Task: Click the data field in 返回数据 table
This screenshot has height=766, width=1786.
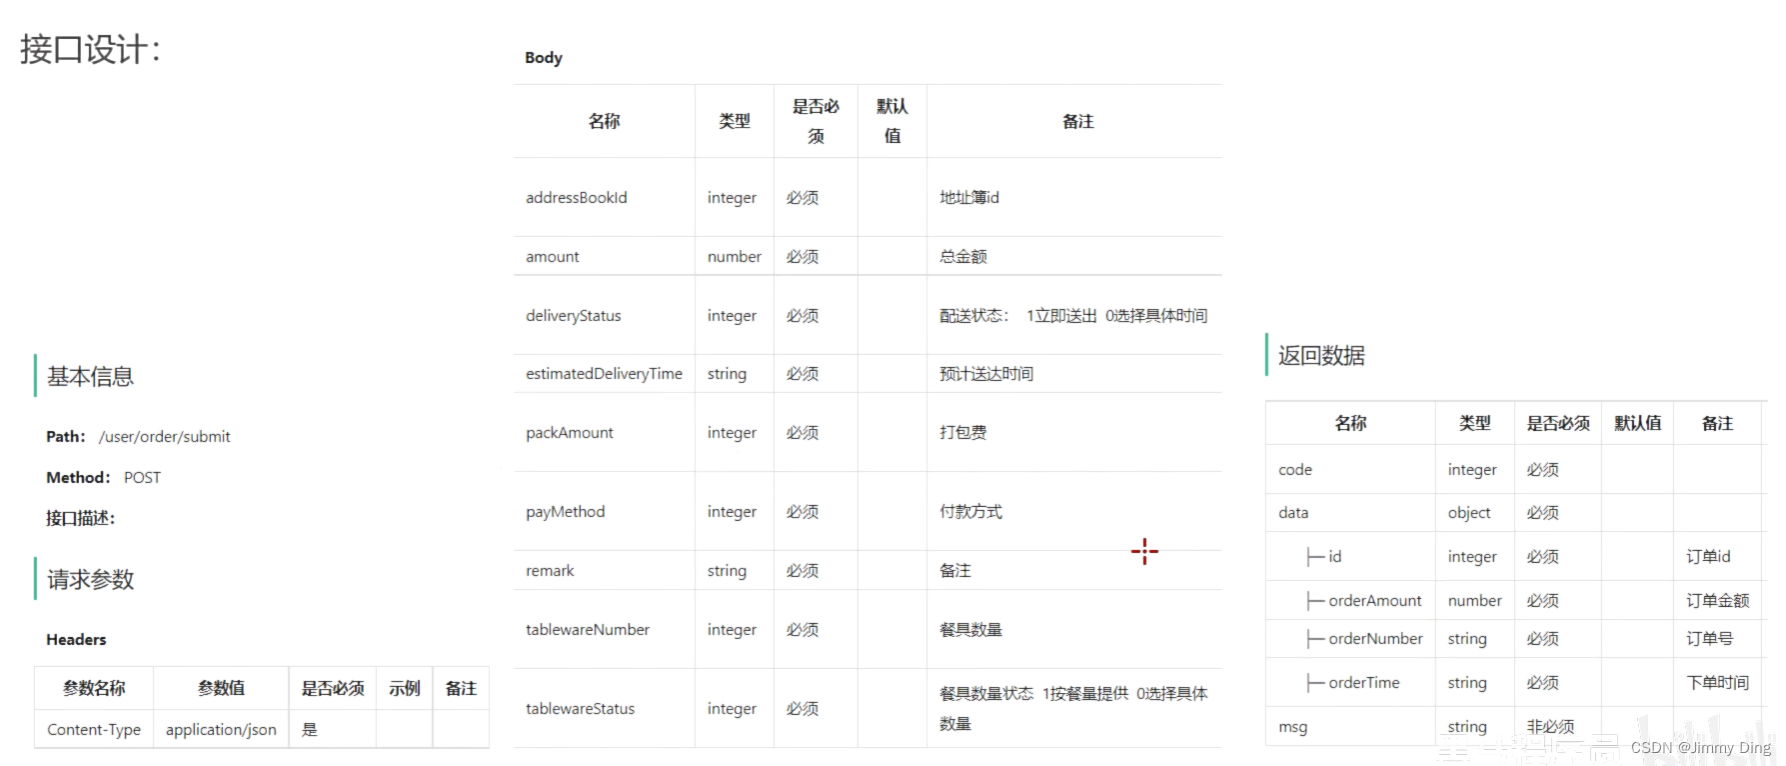Action: (1293, 512)
